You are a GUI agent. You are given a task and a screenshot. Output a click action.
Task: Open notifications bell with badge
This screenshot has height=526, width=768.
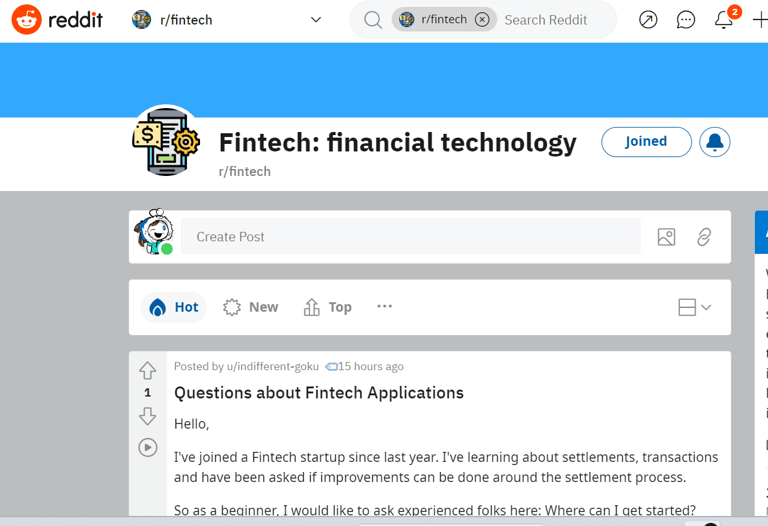click(724, 20)
